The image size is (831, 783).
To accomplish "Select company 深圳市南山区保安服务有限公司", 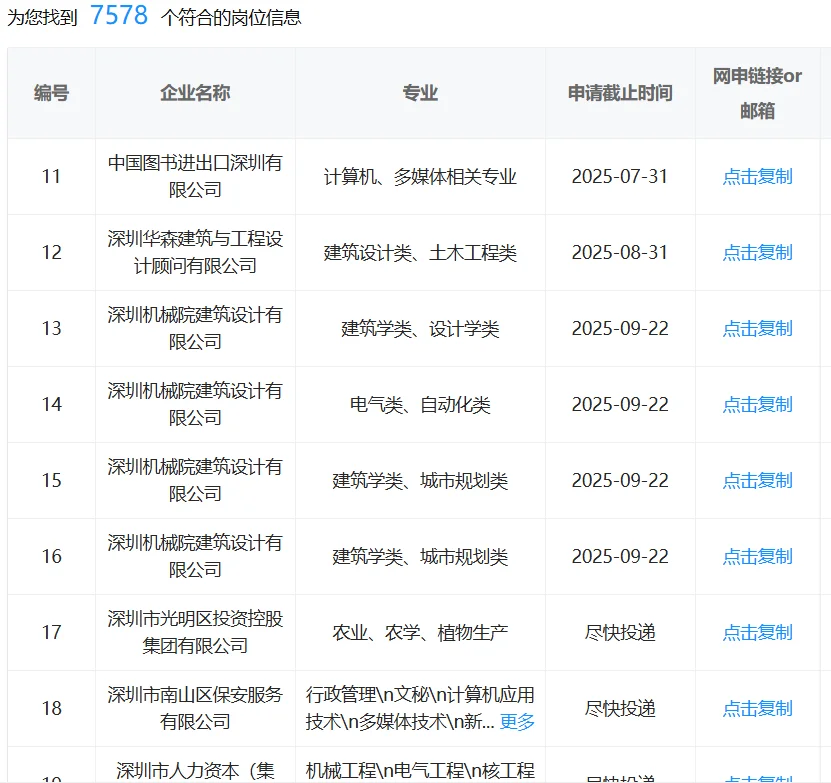I will [x=195, y=708].
